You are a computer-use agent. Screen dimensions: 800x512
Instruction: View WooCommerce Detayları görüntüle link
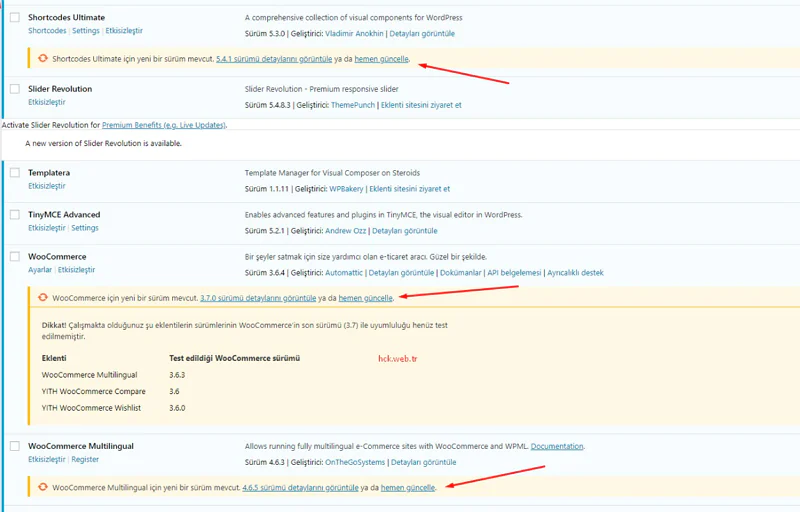pos(401,273)
